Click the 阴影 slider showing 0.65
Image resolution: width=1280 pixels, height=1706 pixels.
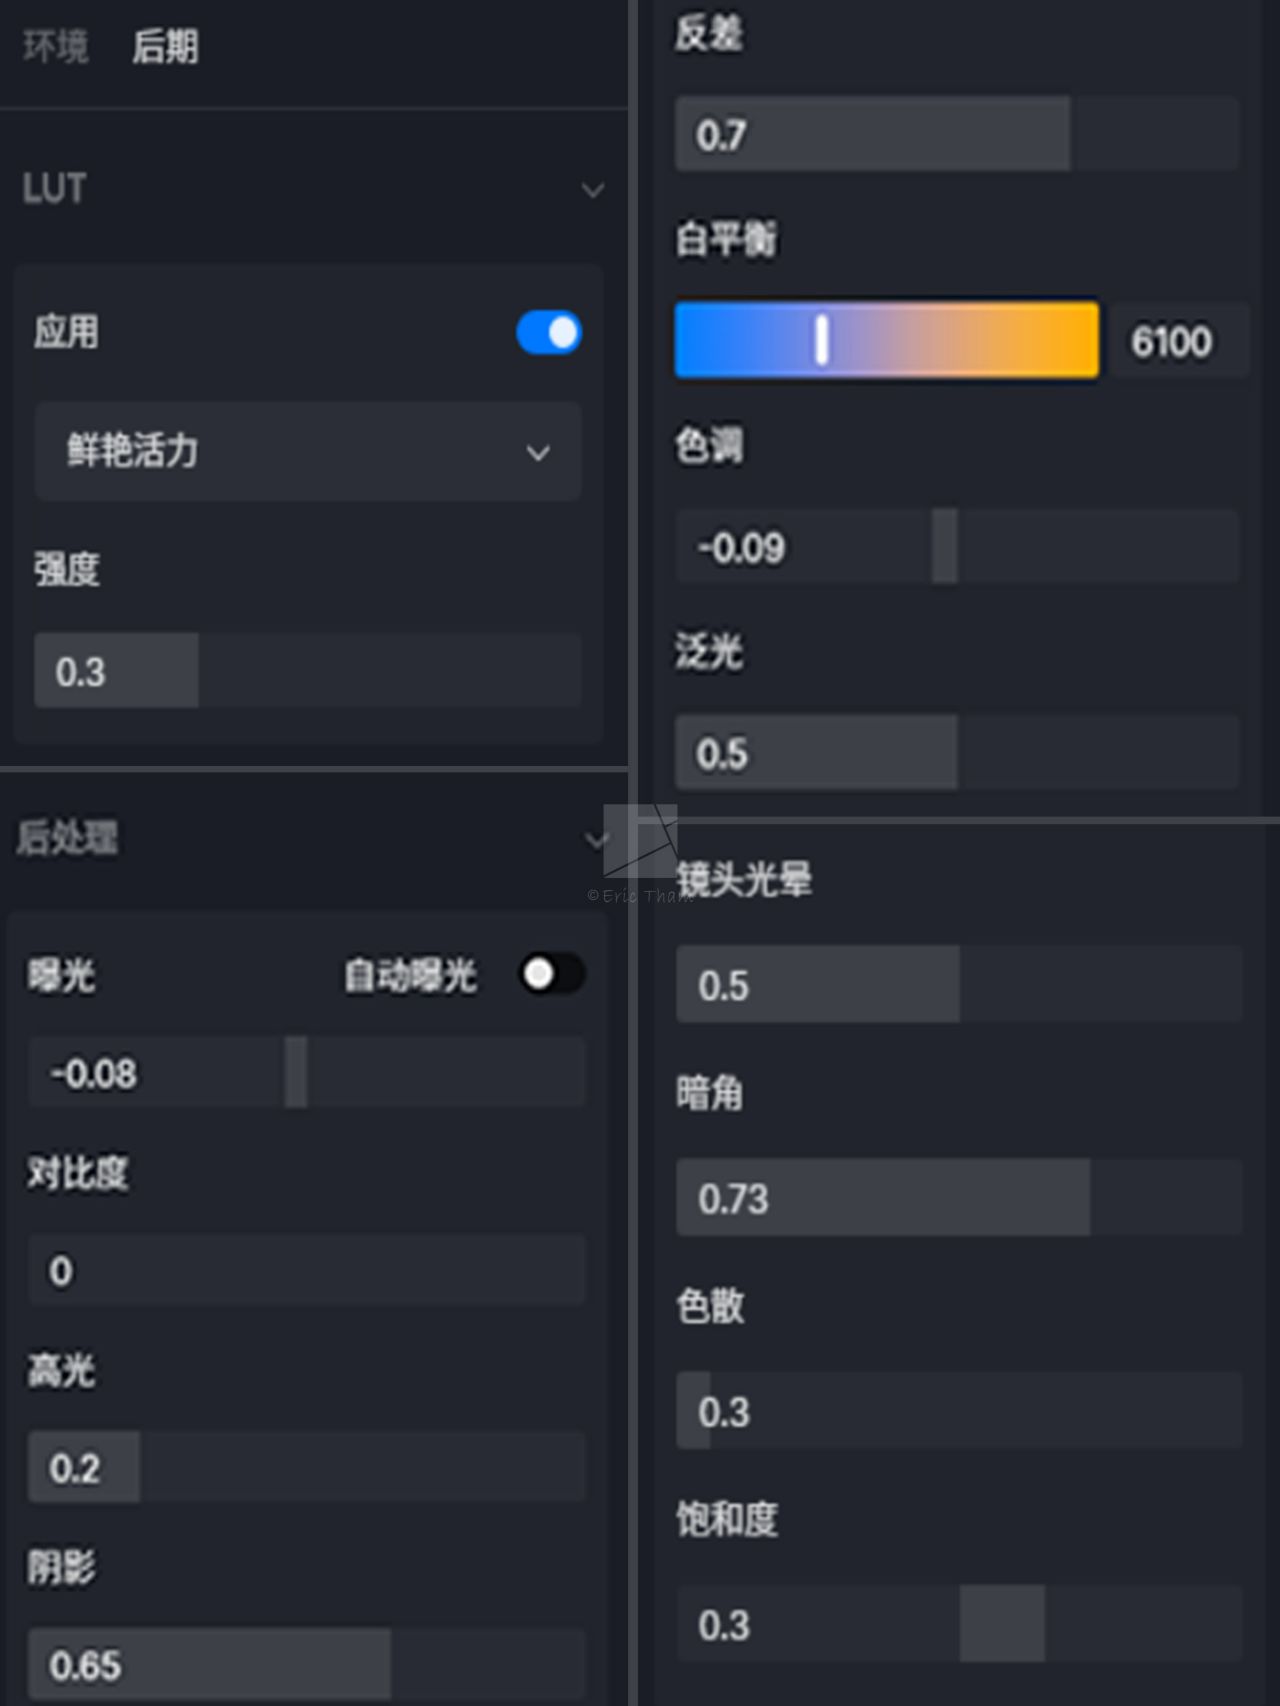(307, 1665)
